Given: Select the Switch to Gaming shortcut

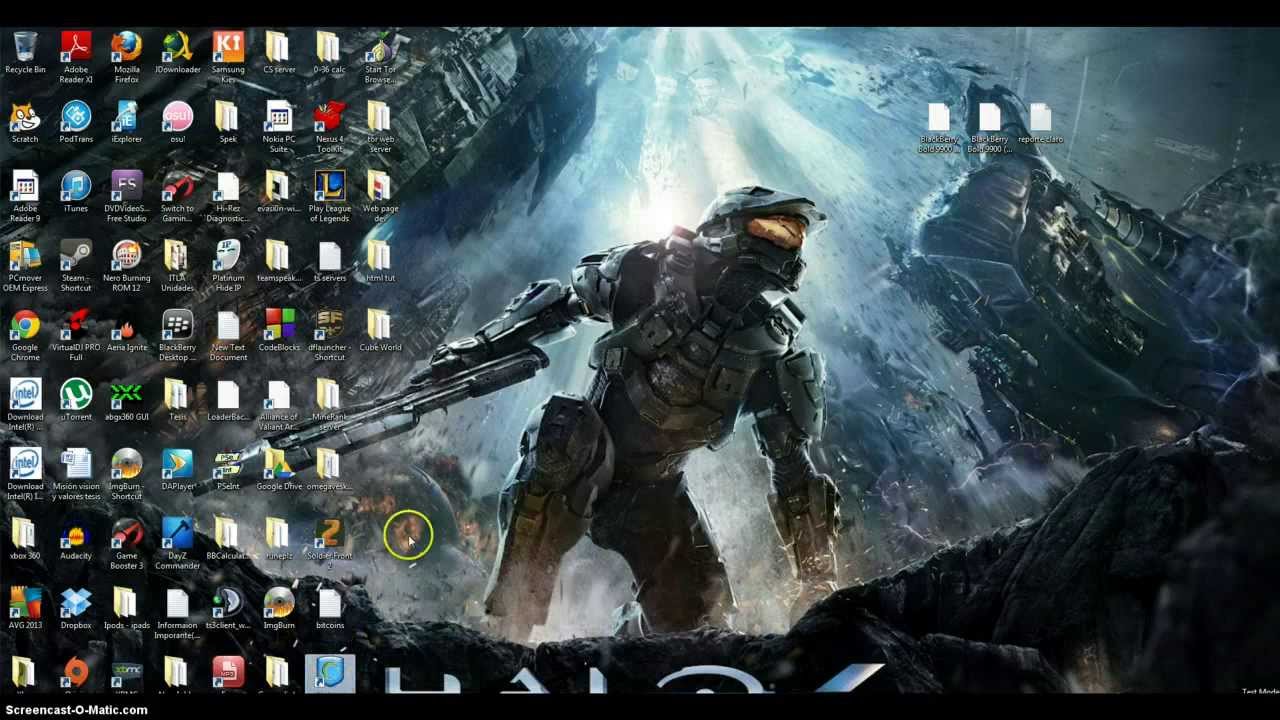Looking at the screenshot, I should click(178, 196).
